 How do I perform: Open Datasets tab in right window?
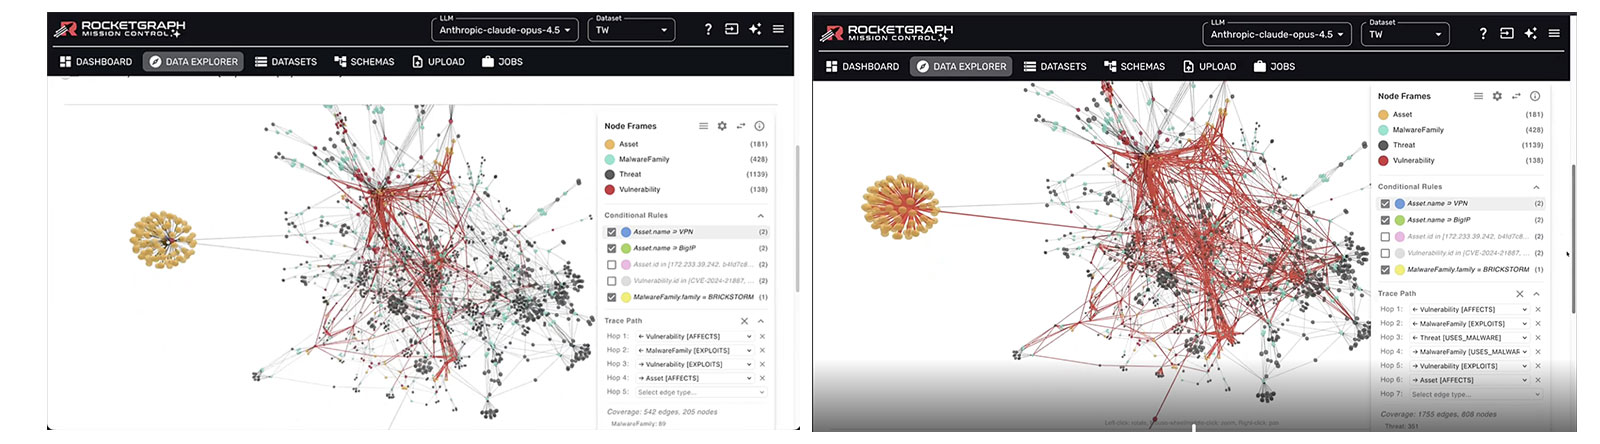1055,66
